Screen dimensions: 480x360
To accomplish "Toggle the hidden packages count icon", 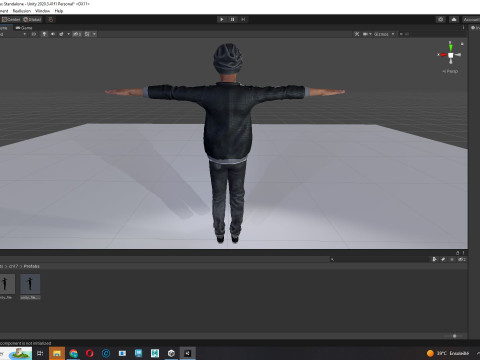I will tap(462, 259).
